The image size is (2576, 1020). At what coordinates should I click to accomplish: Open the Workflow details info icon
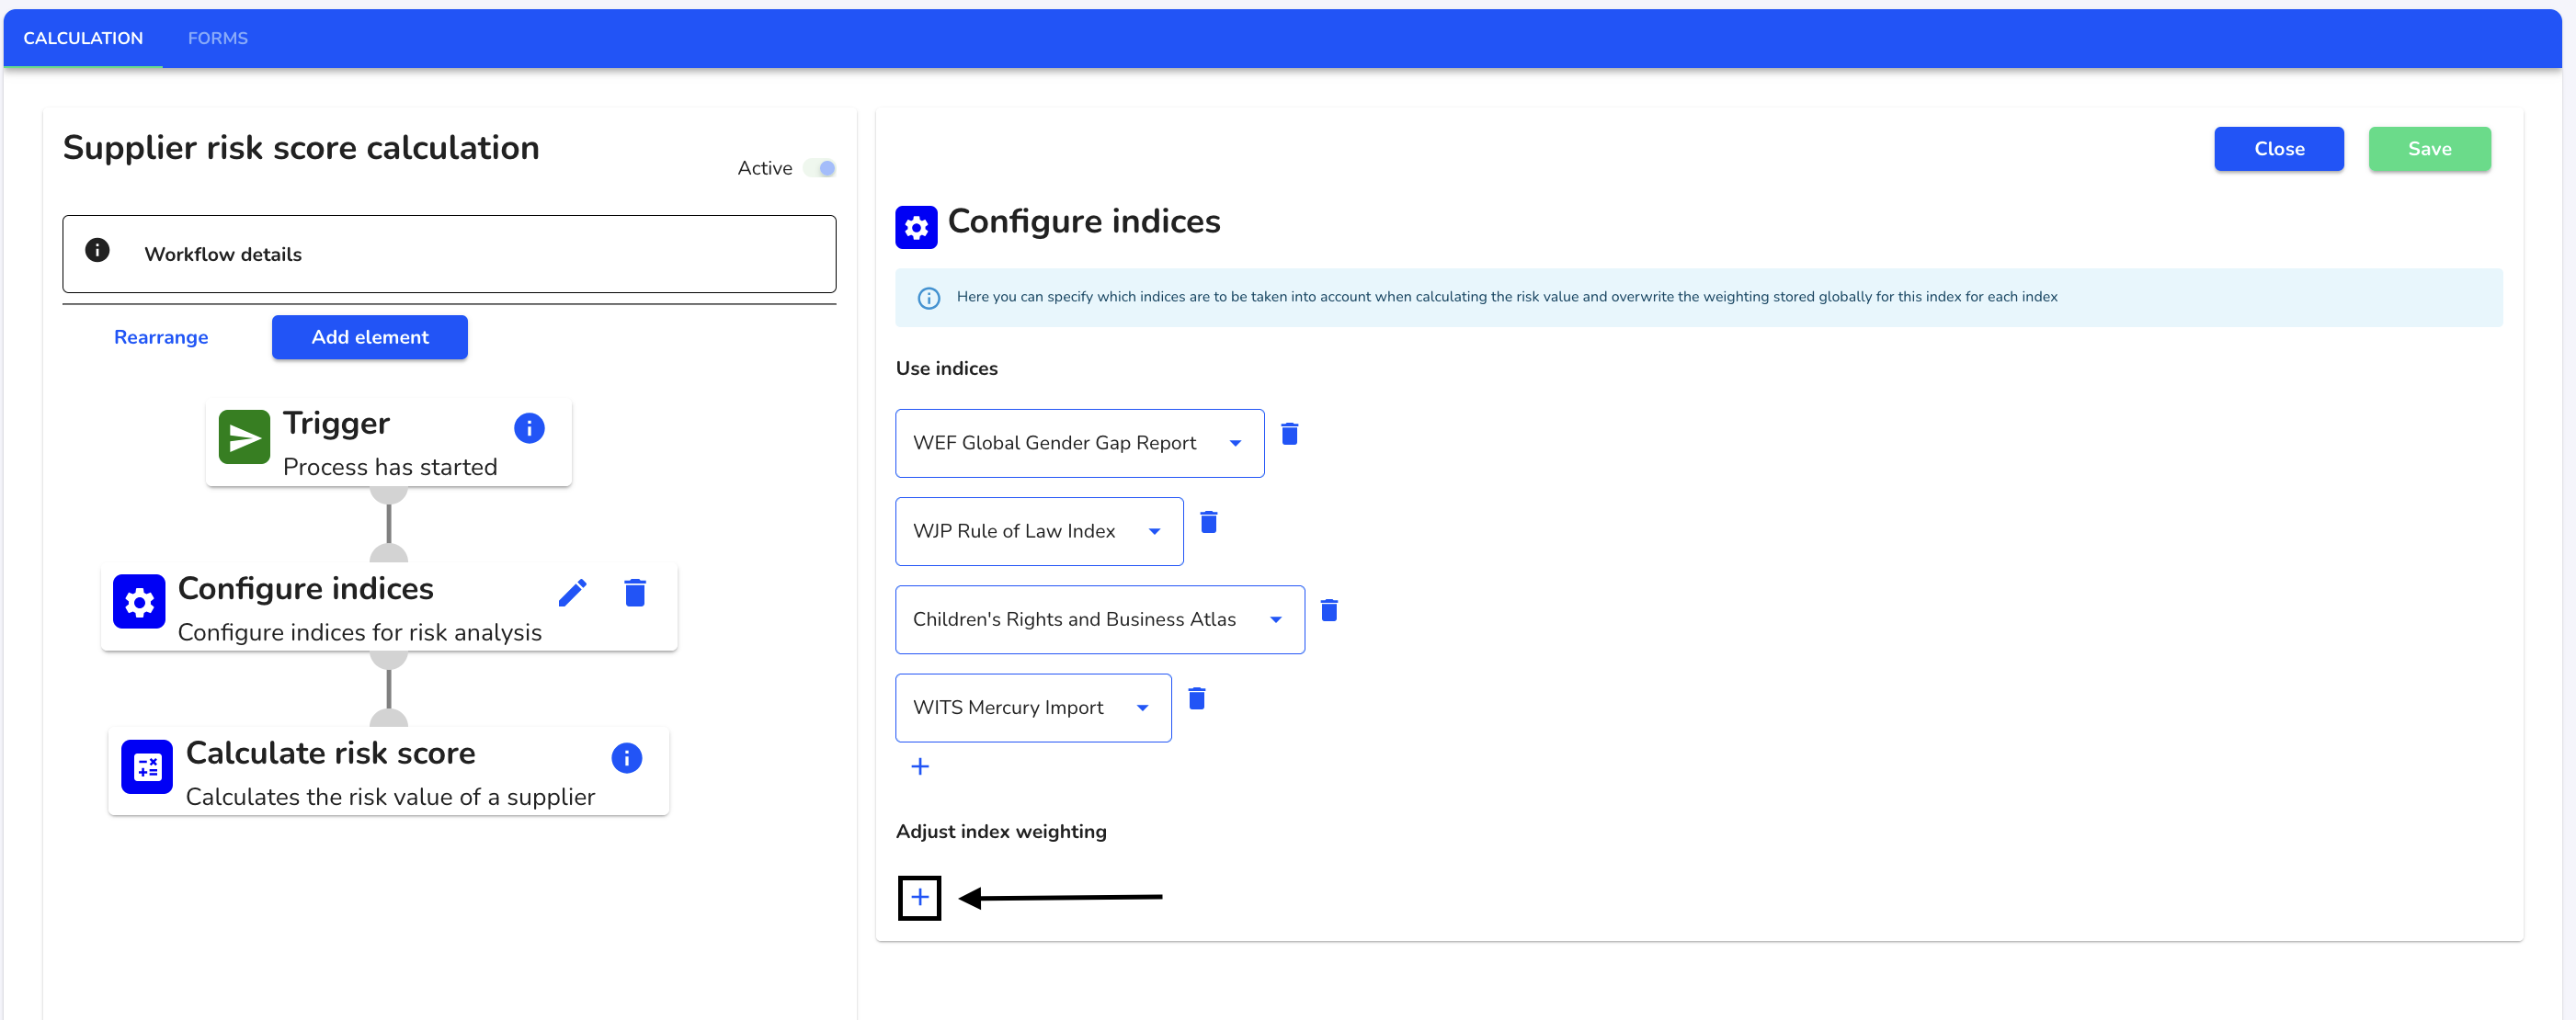[97, 250]
